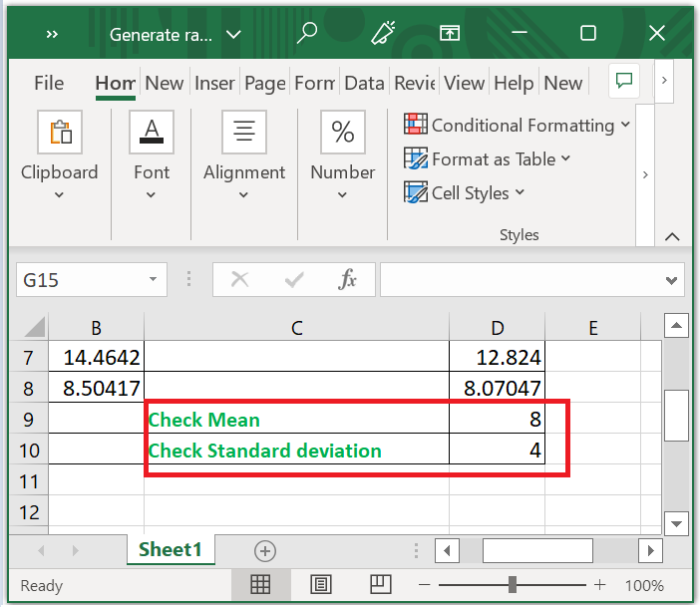This screenshot has height=607, width=700.
Task: Open the Name Box dropdown arrow
Action: click(153, 279)
